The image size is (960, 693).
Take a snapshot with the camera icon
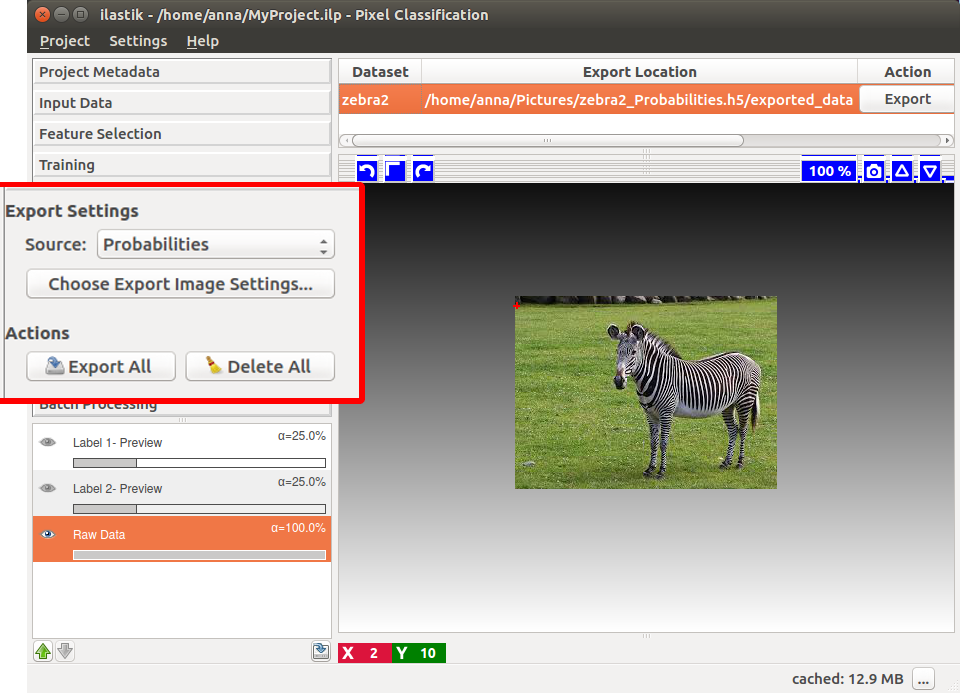[x=874, y=171]
